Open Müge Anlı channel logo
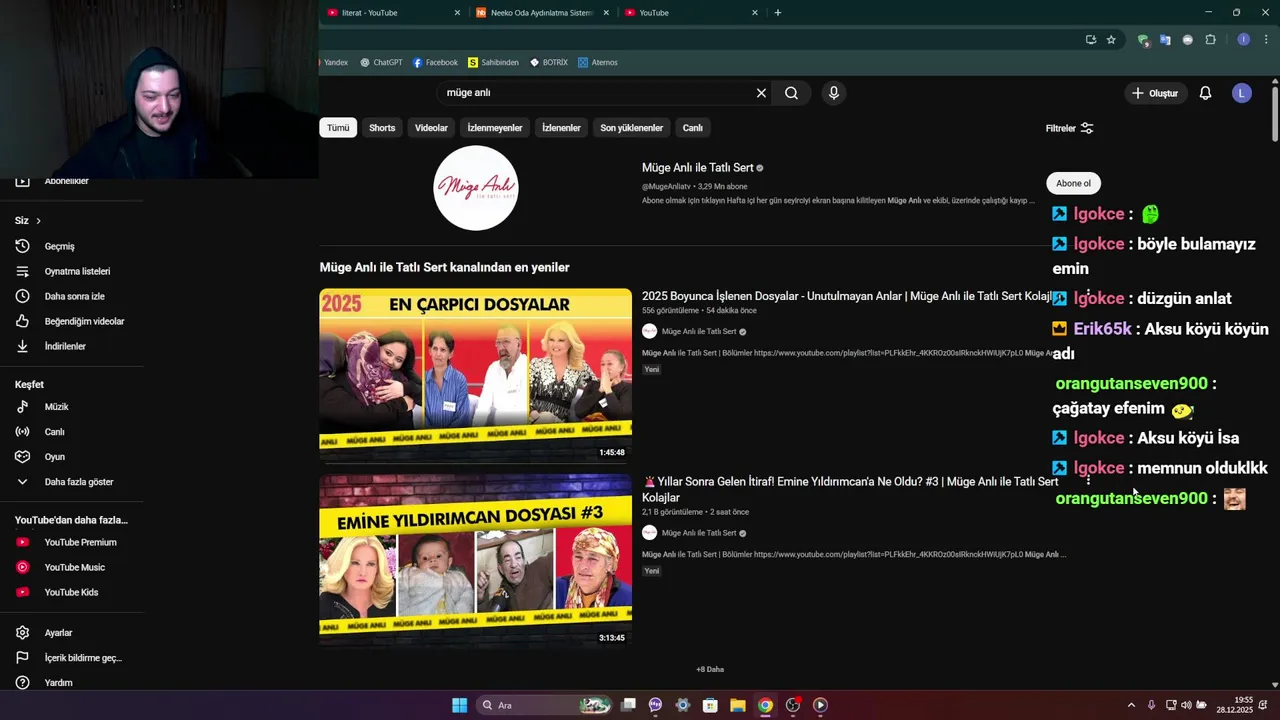The height and width of the screenshot is (720, 1280). point(476,188)
